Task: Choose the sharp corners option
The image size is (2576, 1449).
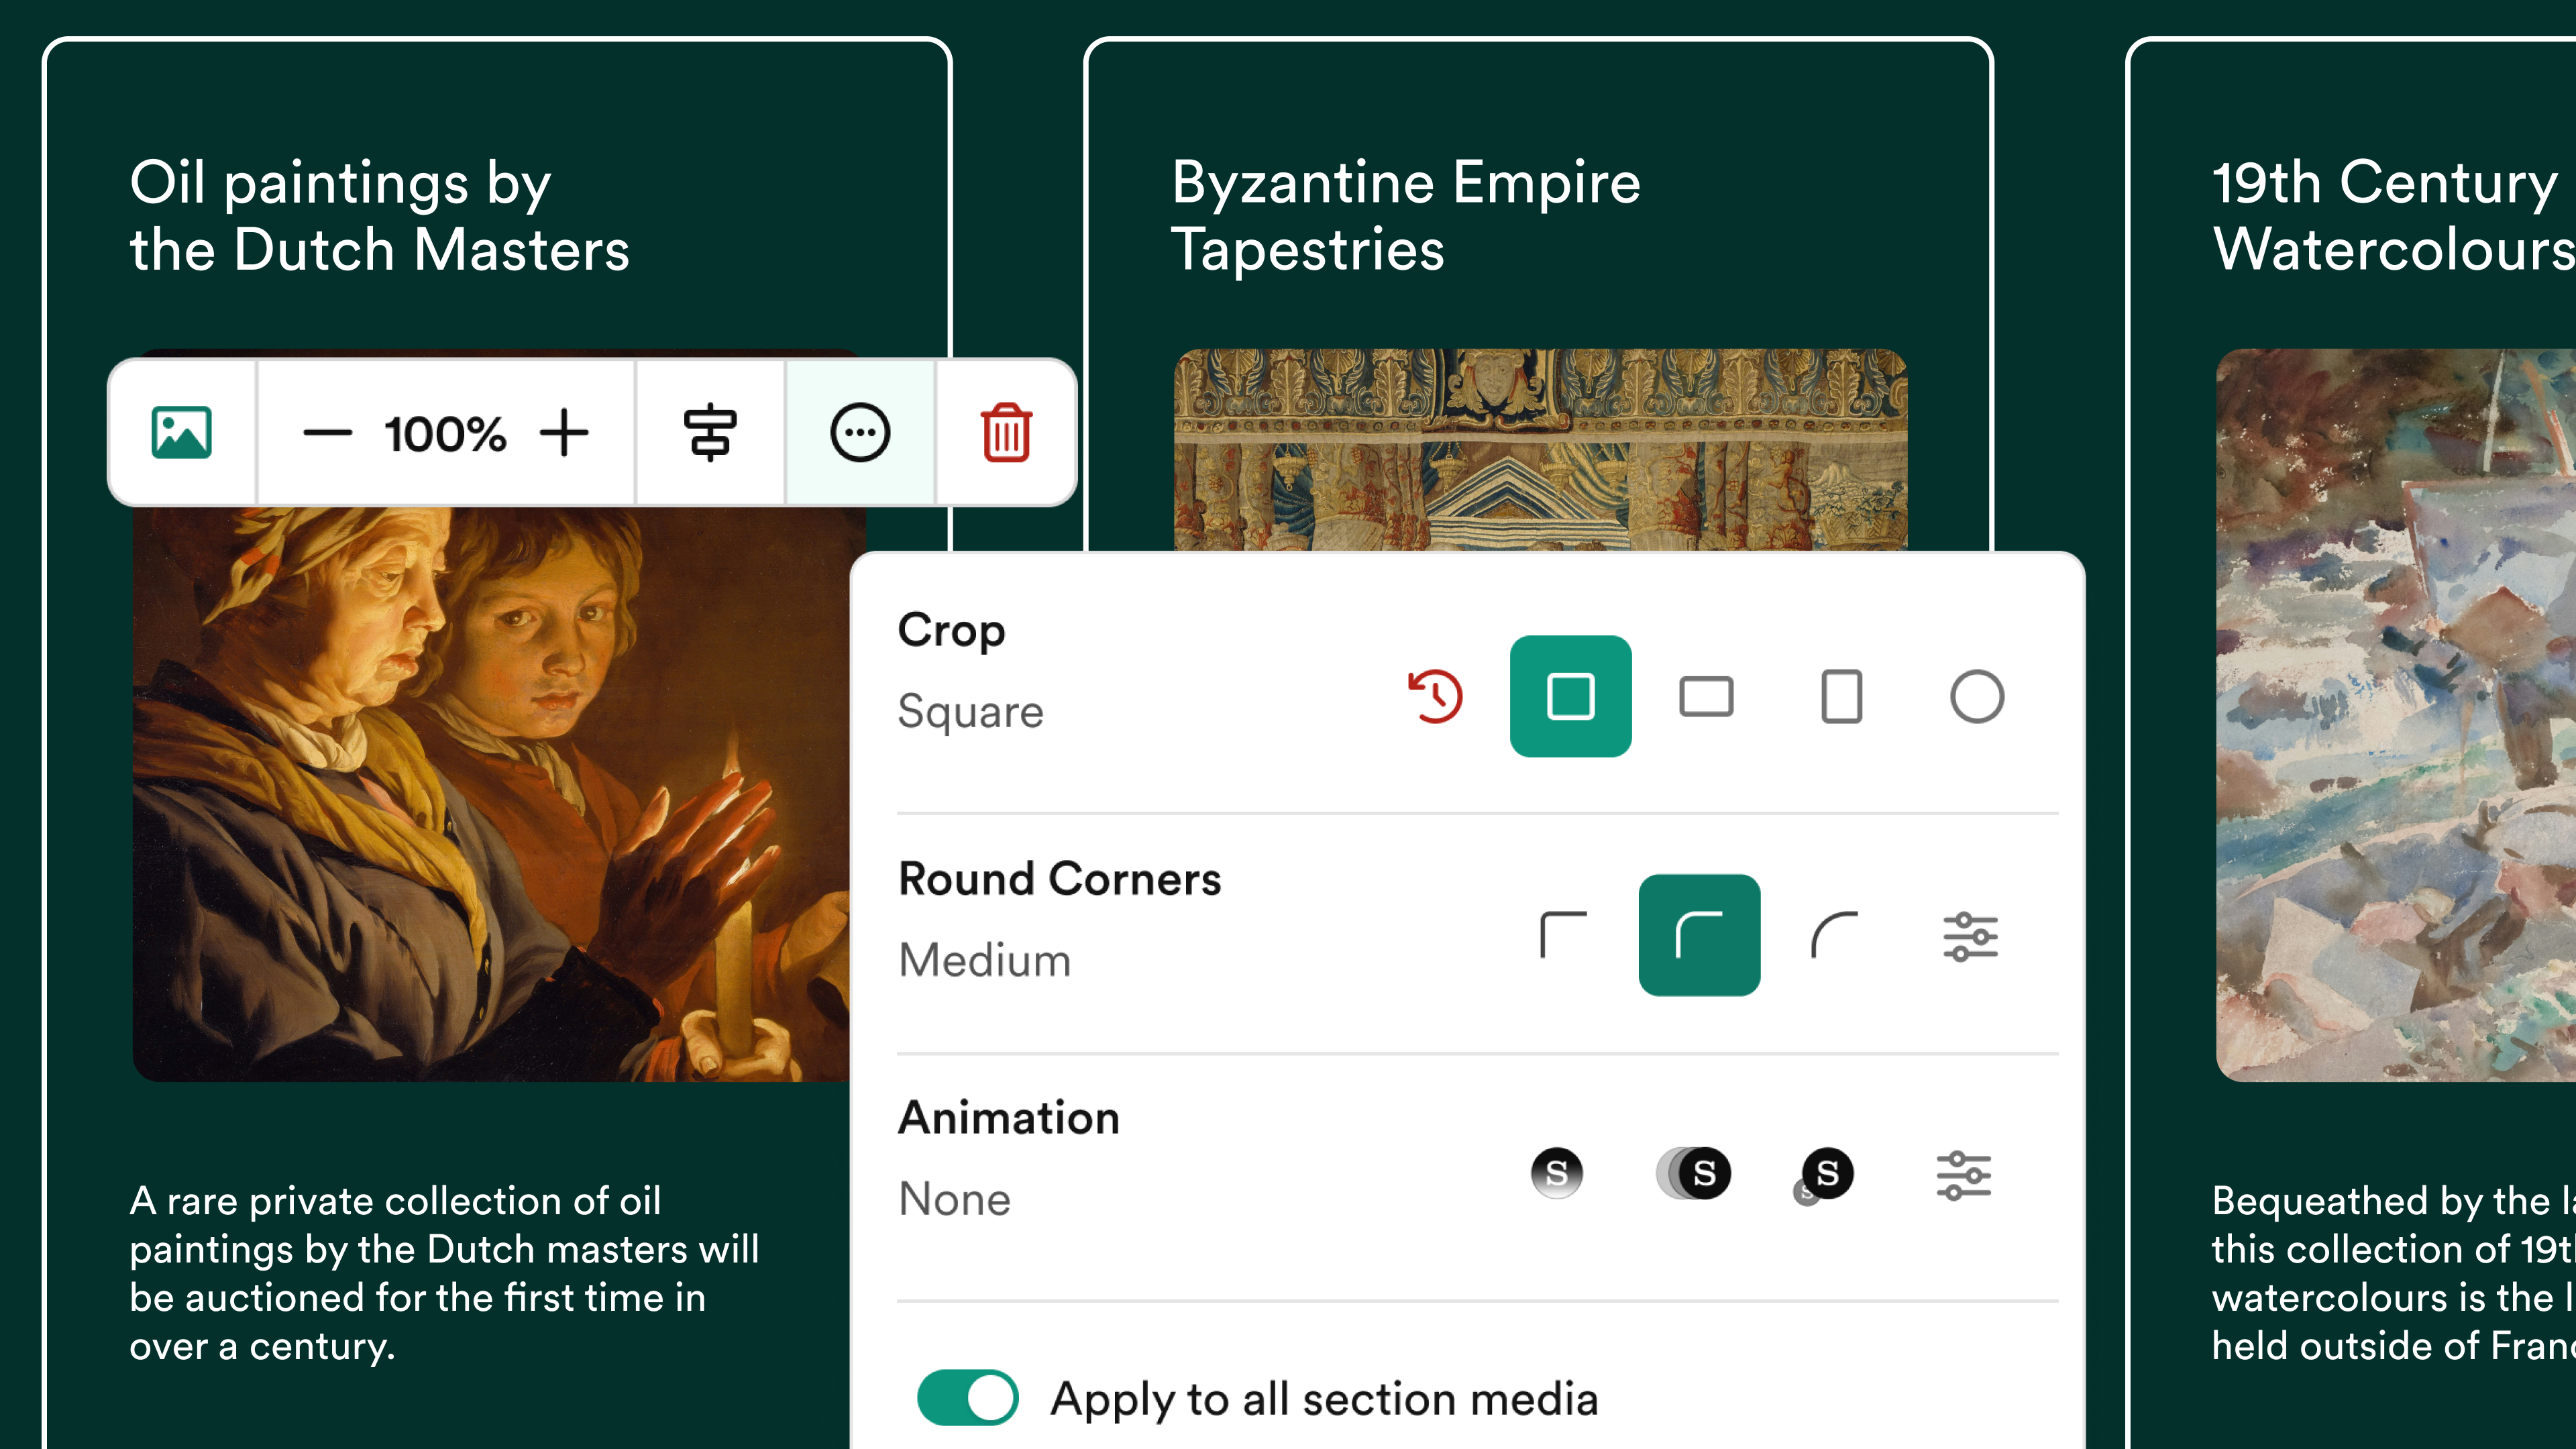Action: pyautogui.click(x=1563, y=936)
